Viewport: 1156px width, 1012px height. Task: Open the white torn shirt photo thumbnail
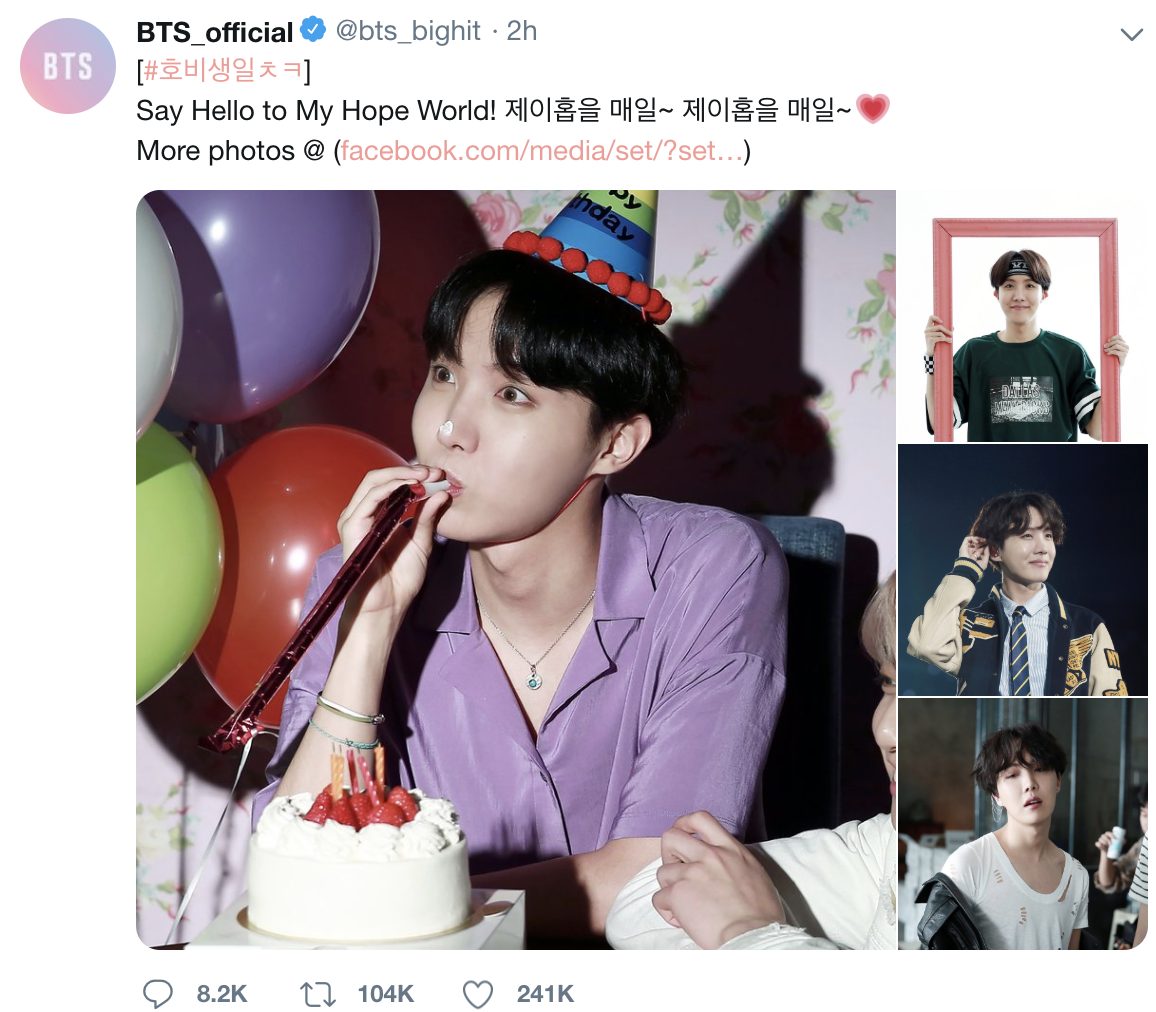tap(1023, 823)
